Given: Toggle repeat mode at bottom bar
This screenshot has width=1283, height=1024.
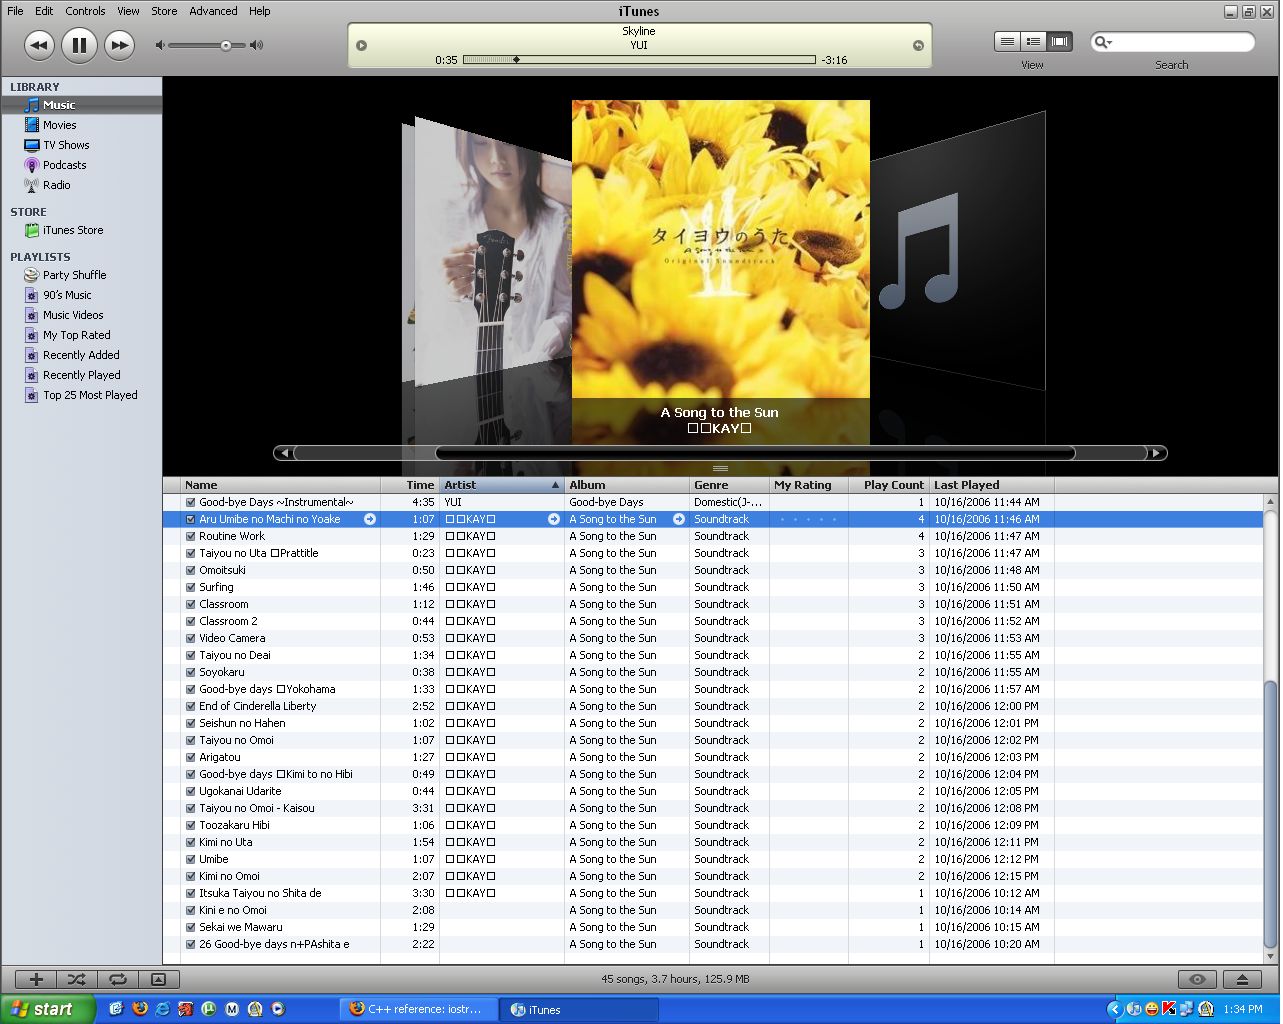Looking at the screenshot, I should tap(117, 979).
